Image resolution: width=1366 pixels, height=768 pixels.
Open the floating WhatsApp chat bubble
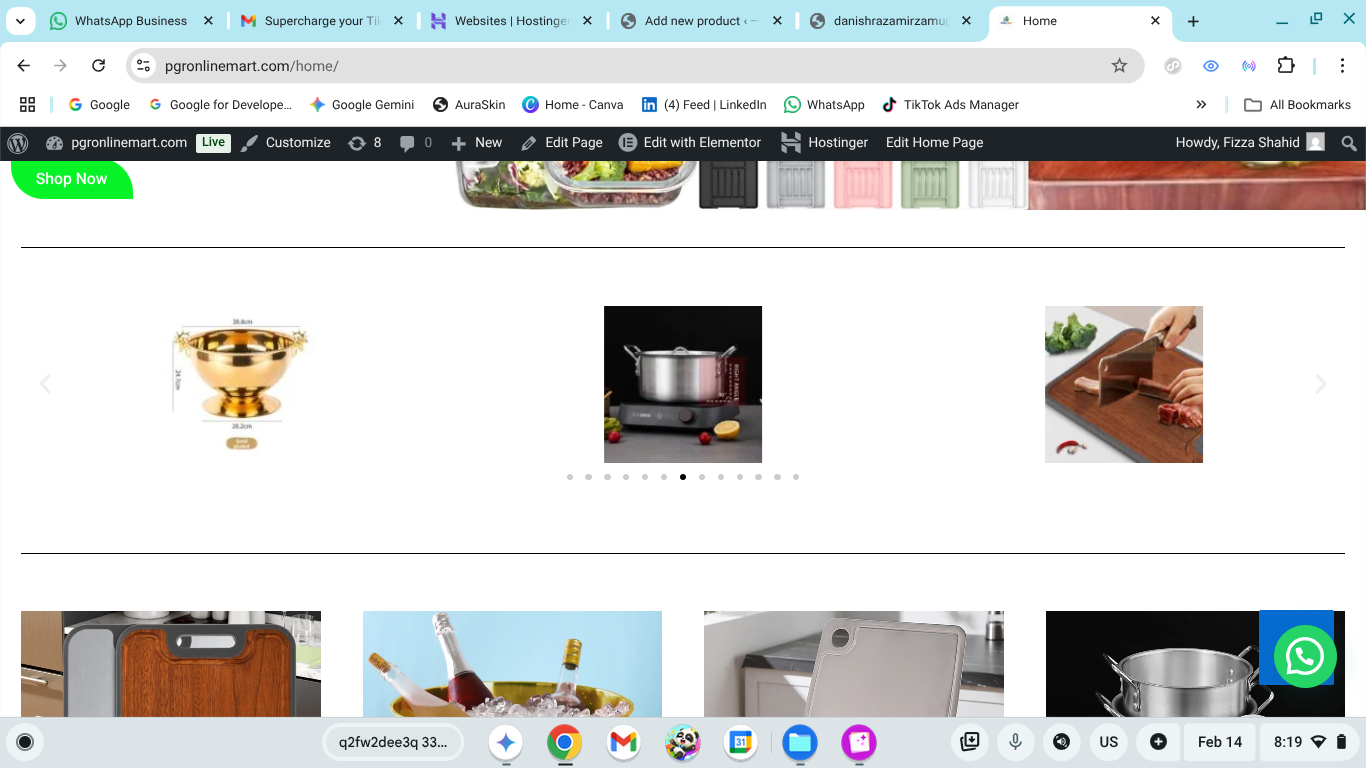pyautogui.click(x=1304, y=656)
